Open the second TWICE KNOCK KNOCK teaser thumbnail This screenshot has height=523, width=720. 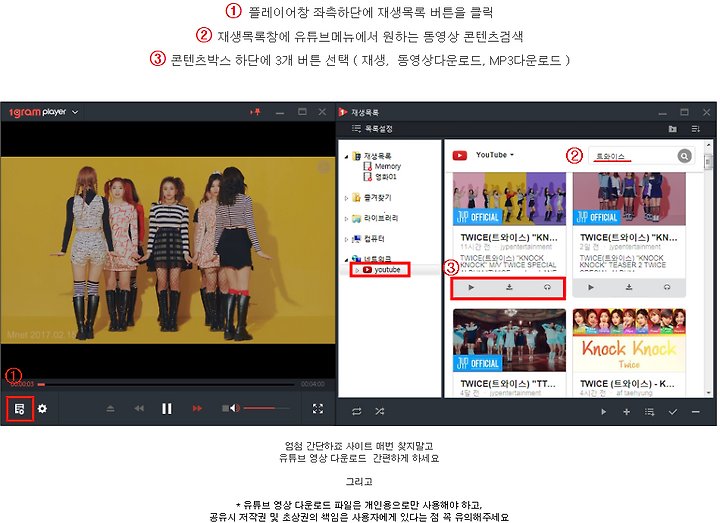[629, 199]
